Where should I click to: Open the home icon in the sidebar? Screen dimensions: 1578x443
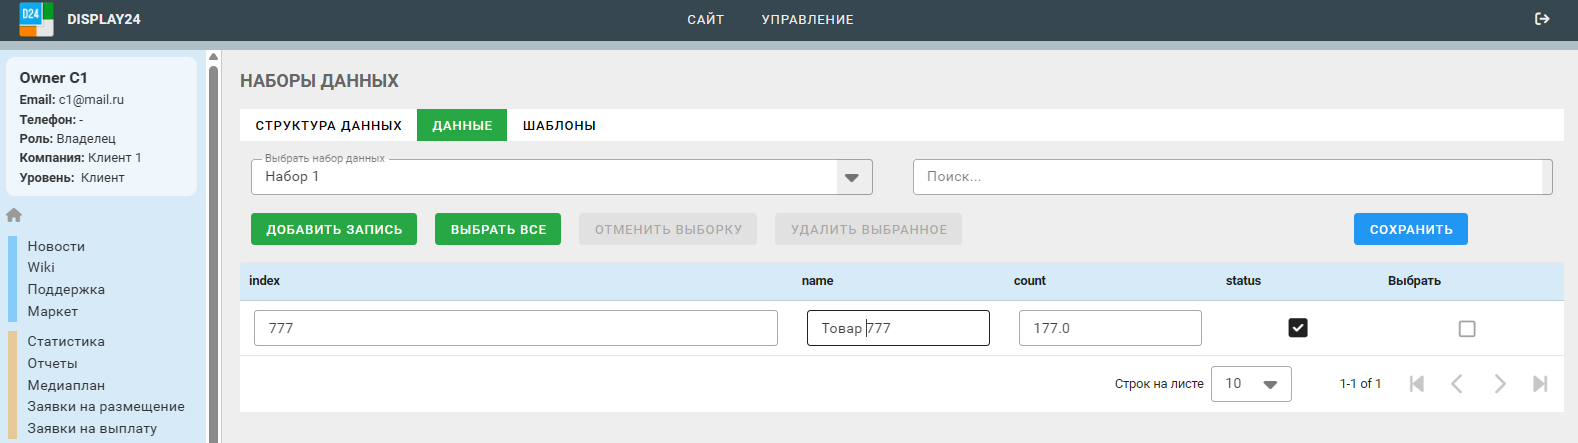point(14,215)
